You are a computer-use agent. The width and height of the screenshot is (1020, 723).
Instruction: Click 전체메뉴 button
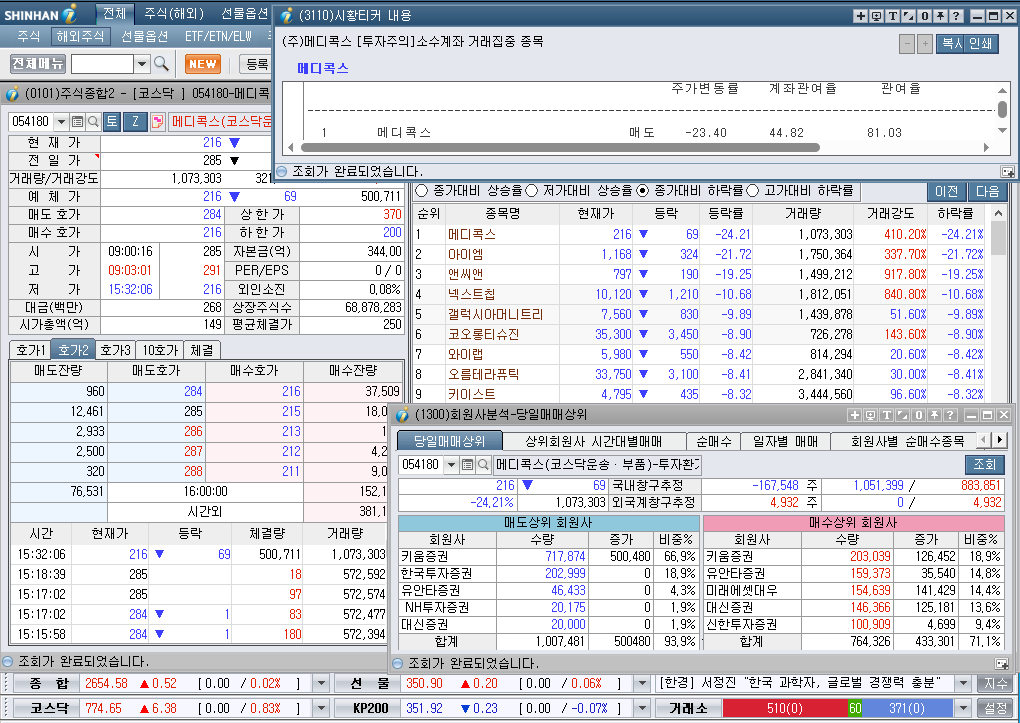pyautogui.click(x=38, y=64)
